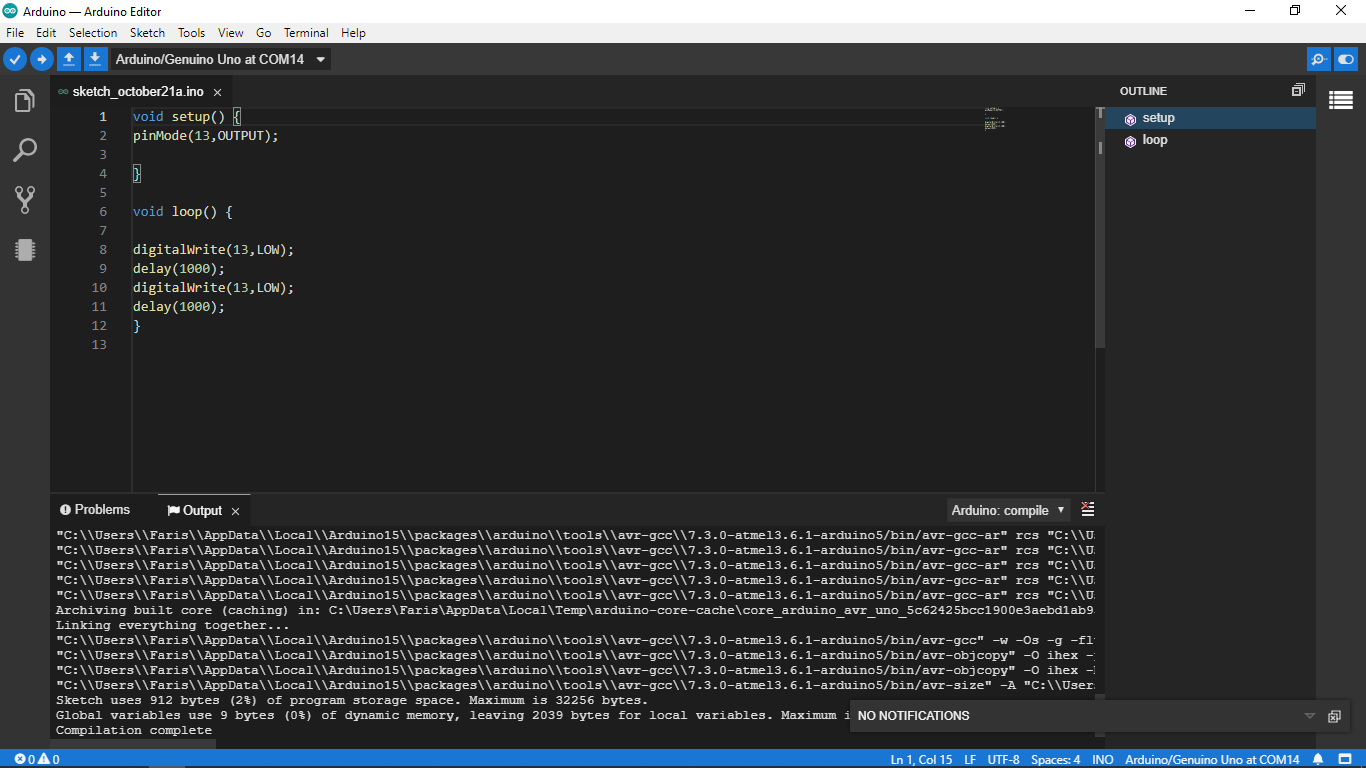This screenshot has height=768, width=1366.
Task: Open the Go menu
Action: tap(264, 33)
